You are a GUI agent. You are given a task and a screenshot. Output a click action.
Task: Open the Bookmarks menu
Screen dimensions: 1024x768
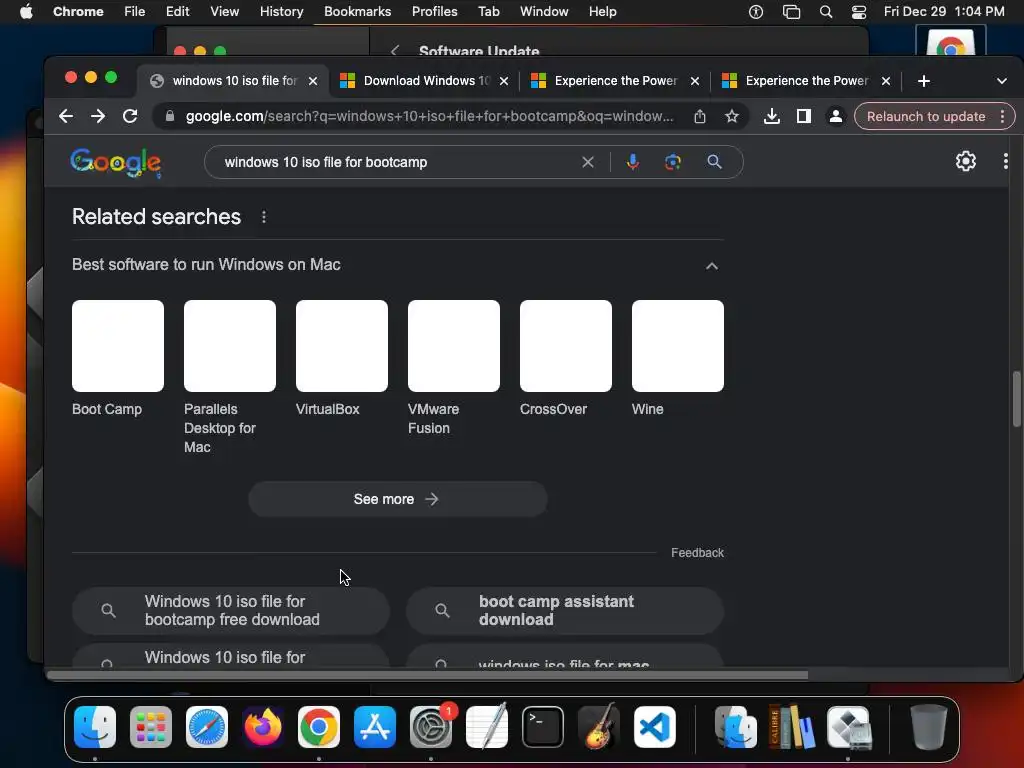357,12
